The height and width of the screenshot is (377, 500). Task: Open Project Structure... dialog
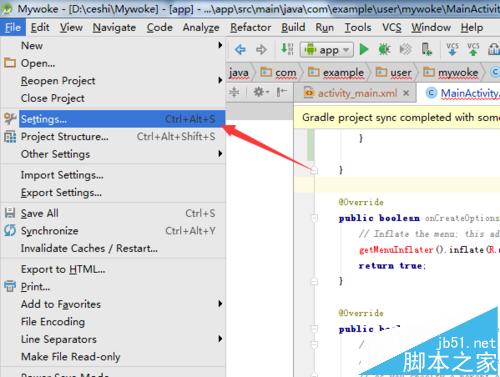coord(113,137)
